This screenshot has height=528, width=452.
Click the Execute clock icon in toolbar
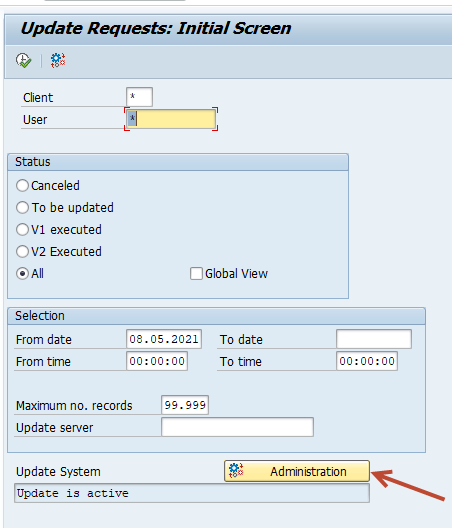[x=23, y=61]
